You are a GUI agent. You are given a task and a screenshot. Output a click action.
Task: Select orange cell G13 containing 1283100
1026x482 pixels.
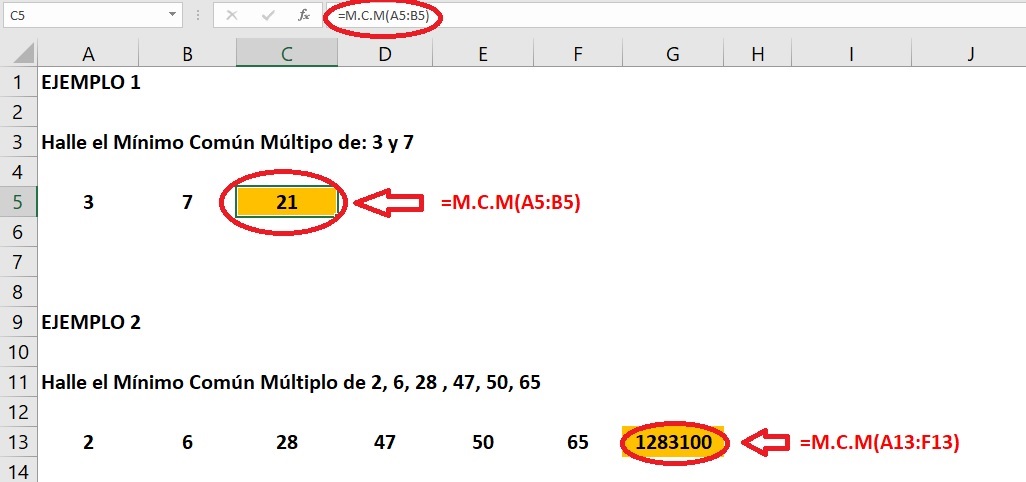(674, 442)
